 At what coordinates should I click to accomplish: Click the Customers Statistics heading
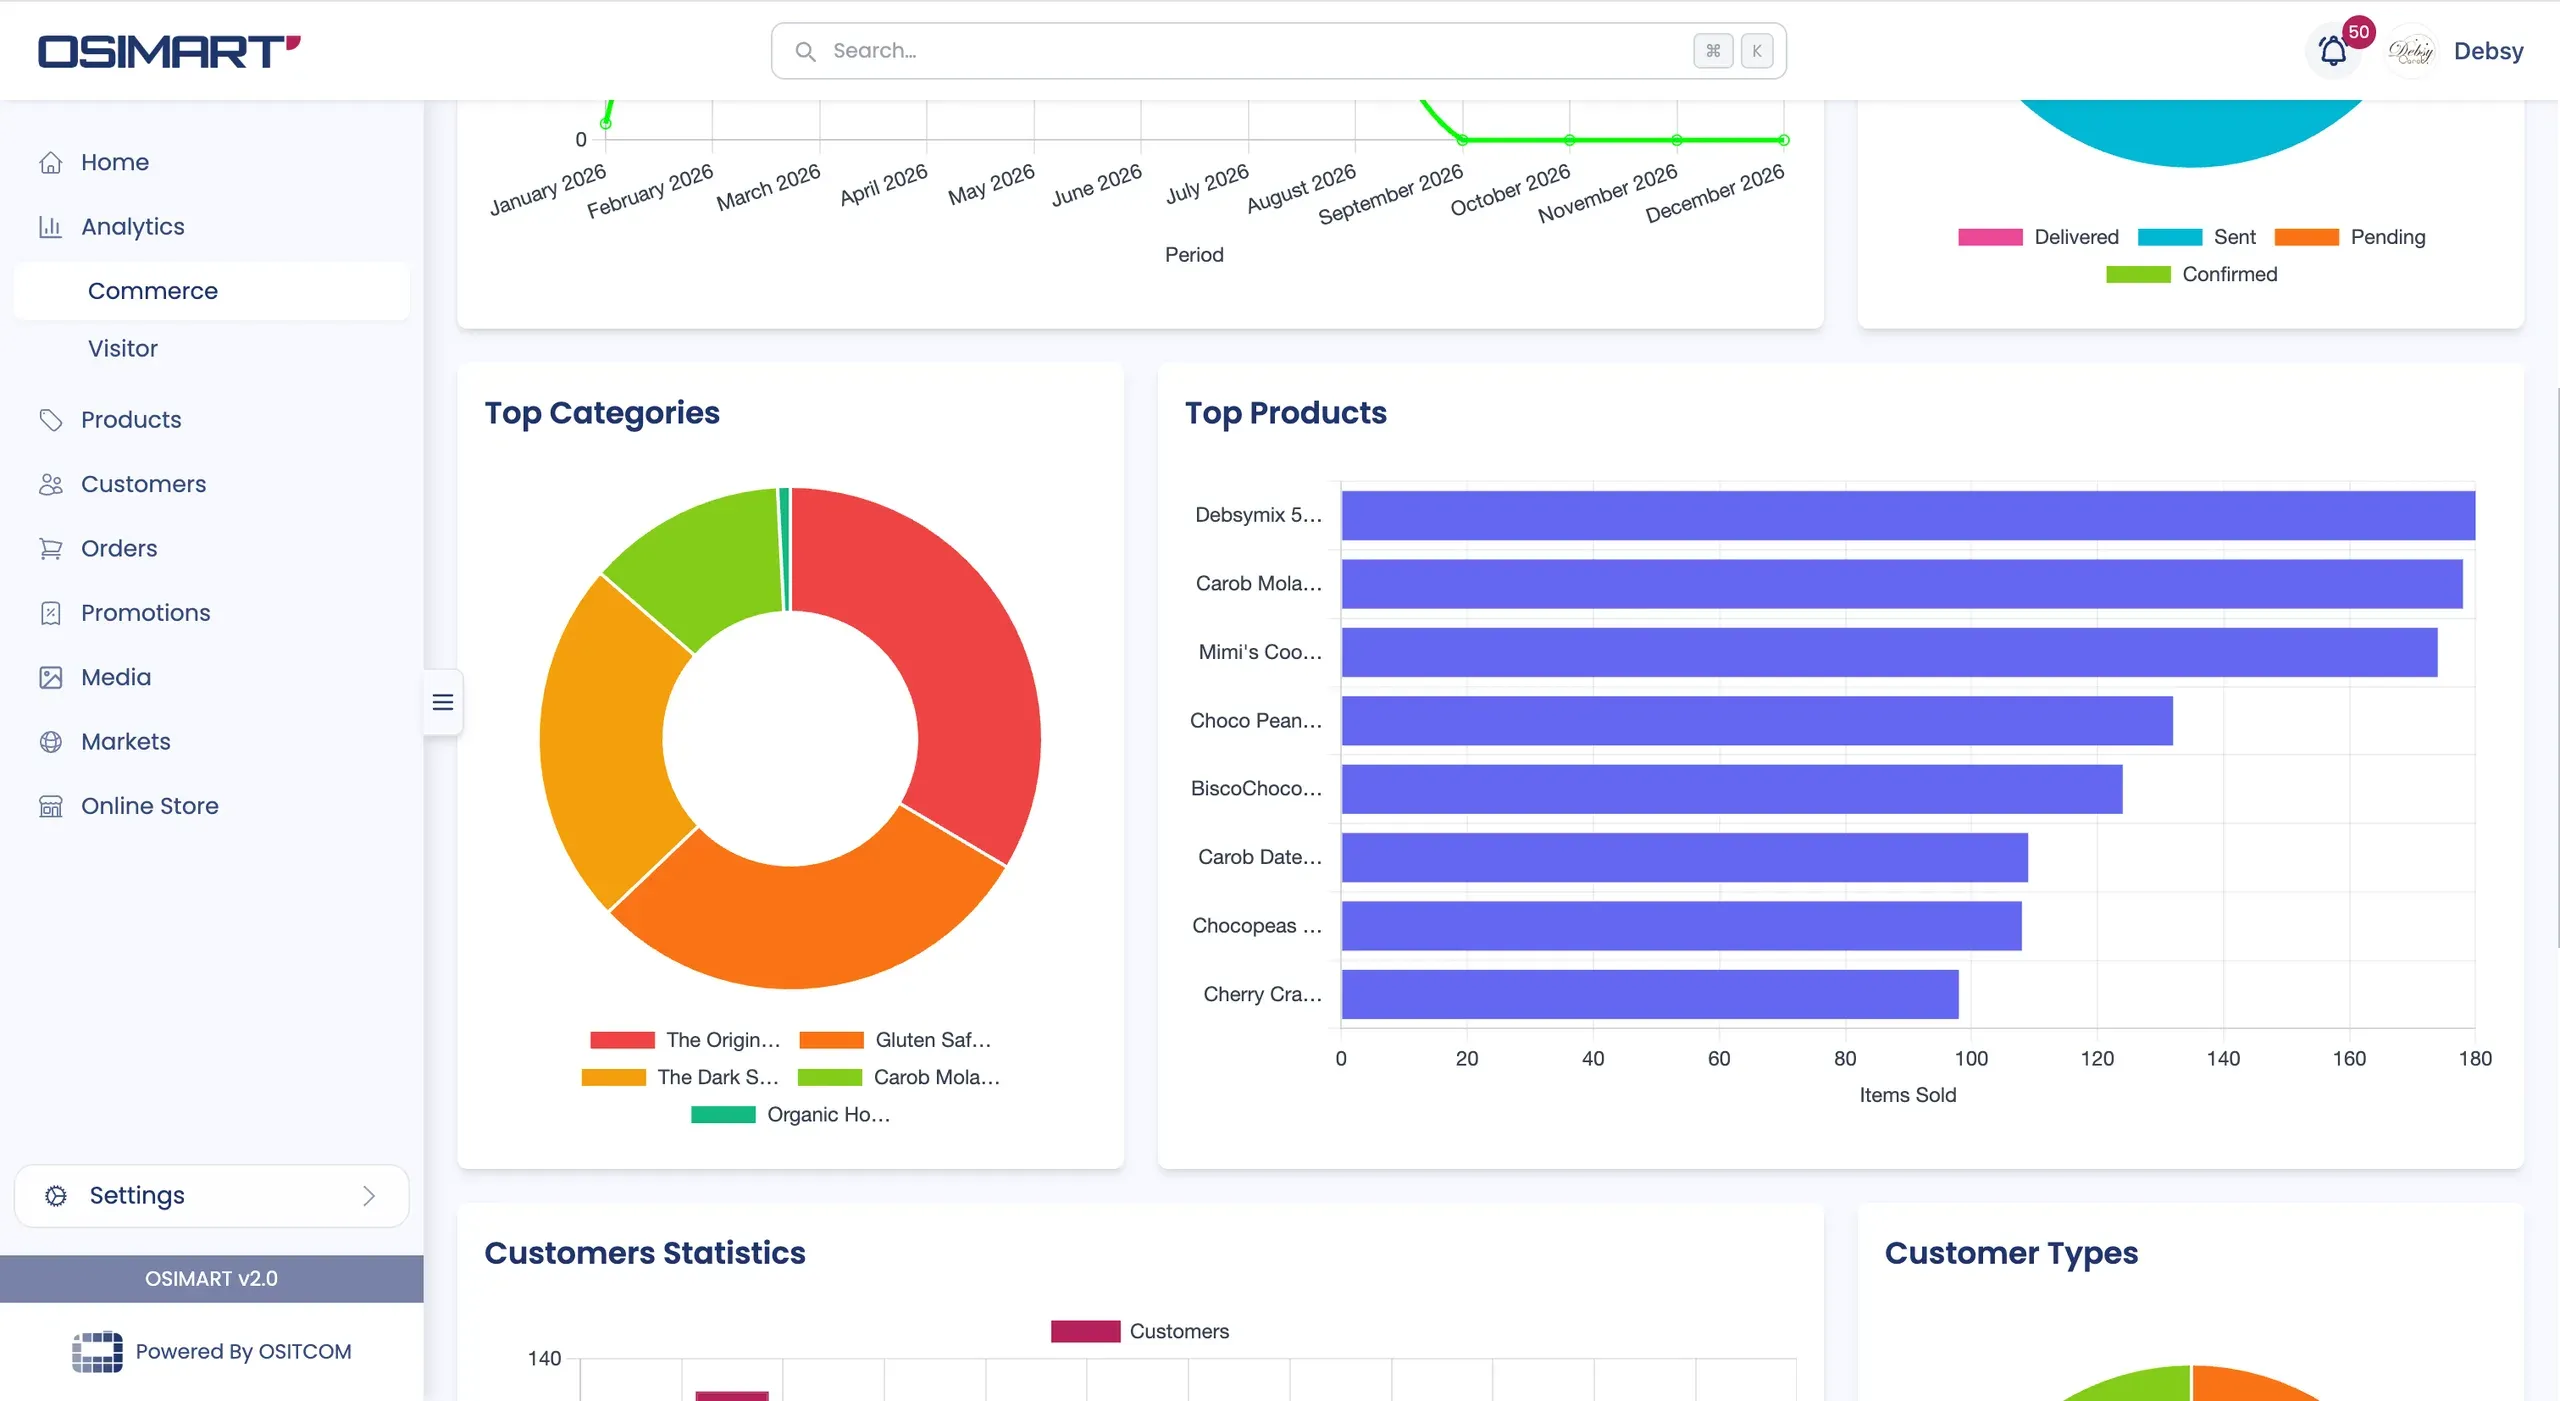pos(645,1253)
